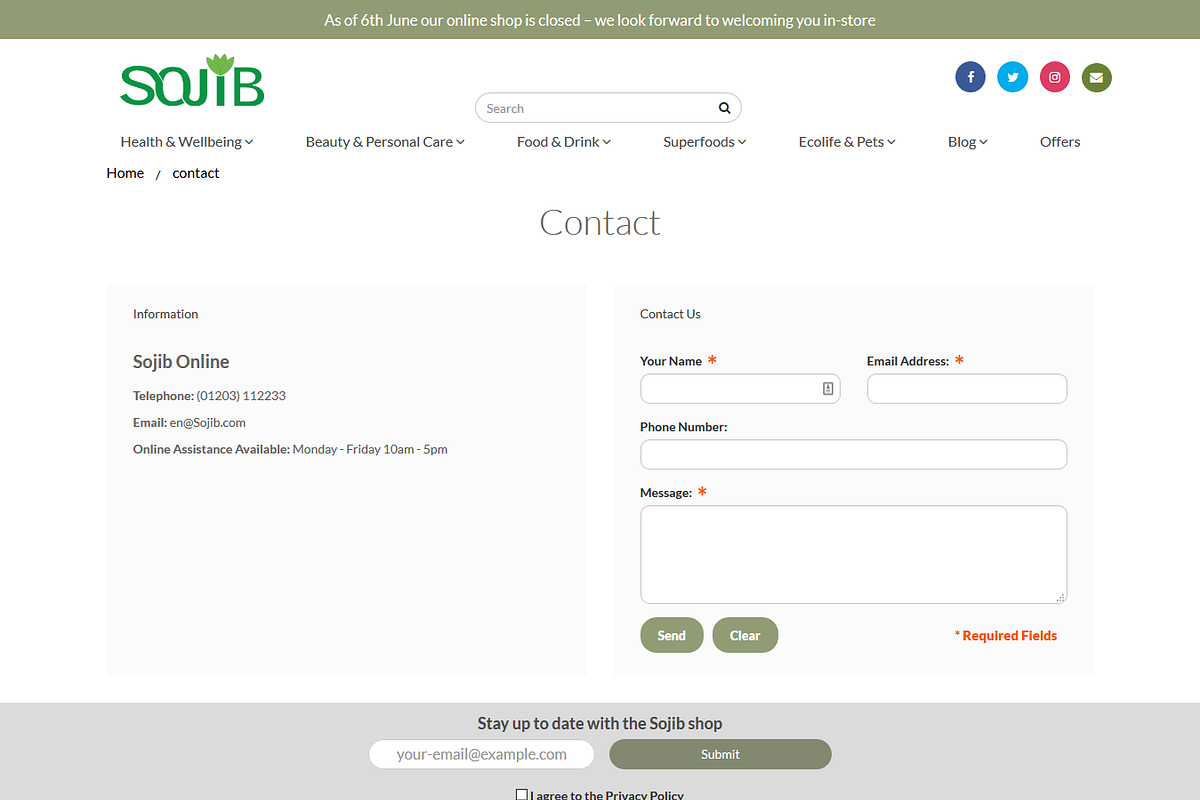Click the Information panel title

point(166,314)
